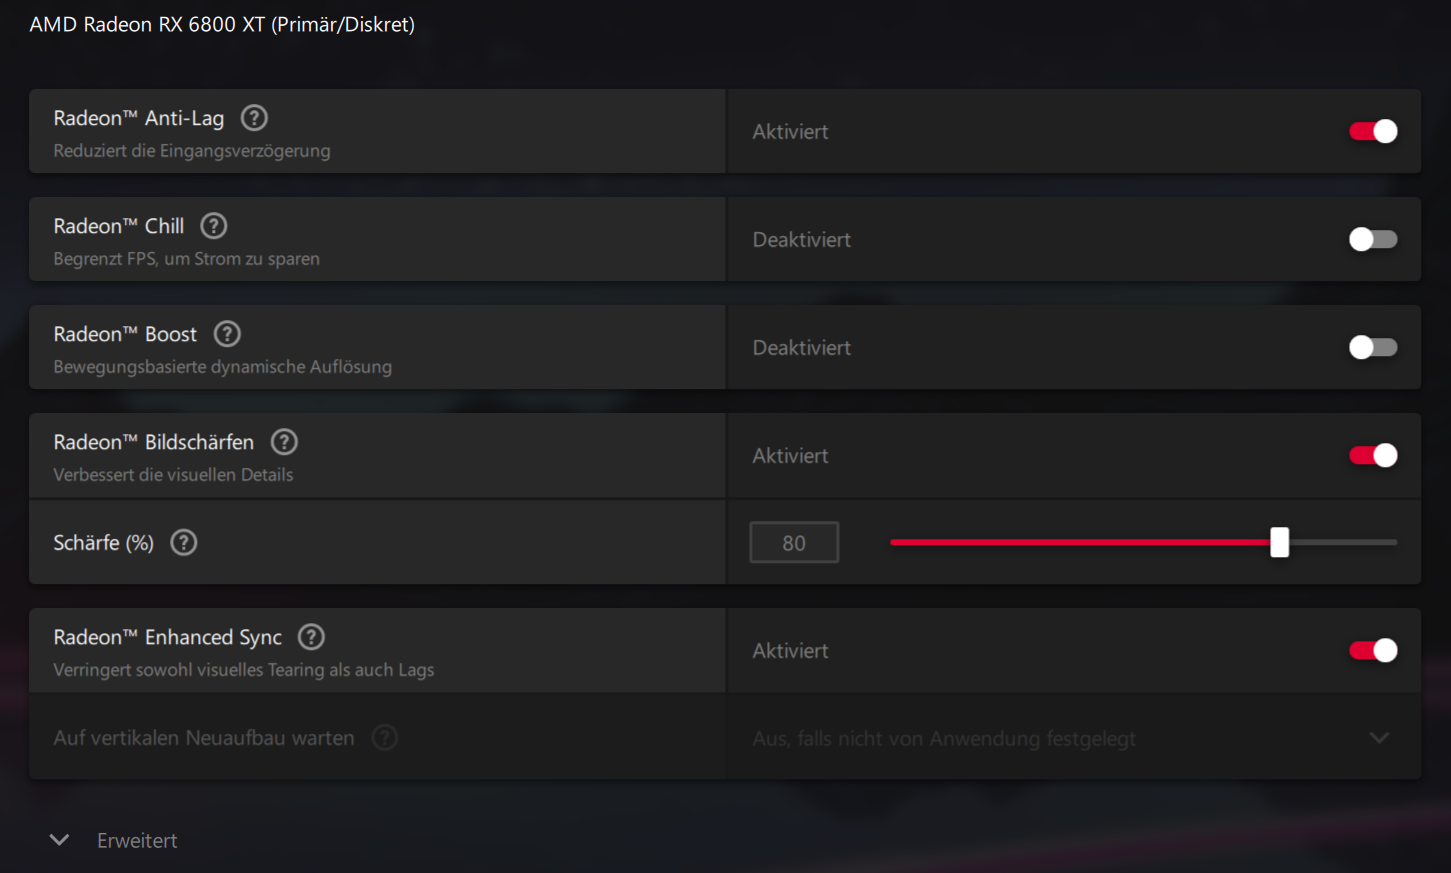Click 'Reduziert die Eingangsverzögerung' description
Viewport: 1451px width, 873px height.
pyautogui.click(x=192, y=151)
